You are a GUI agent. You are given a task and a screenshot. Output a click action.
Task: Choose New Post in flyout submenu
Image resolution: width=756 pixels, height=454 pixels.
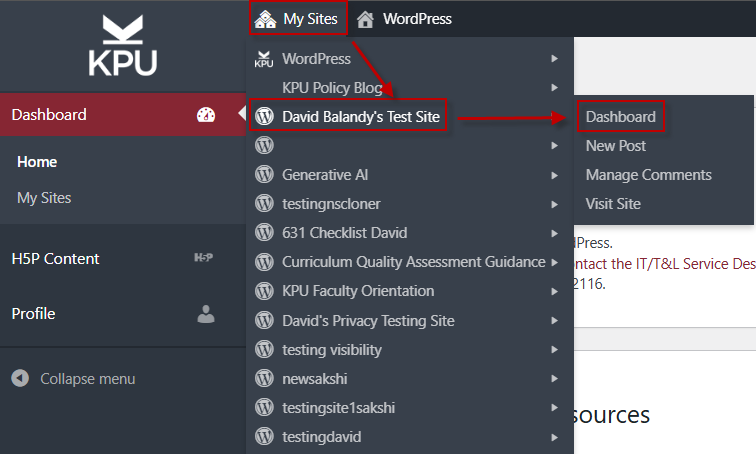click(x=615, y=146)
